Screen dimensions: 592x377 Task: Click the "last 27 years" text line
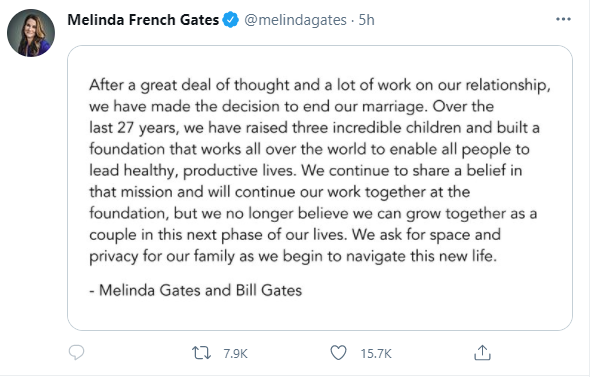314,128
